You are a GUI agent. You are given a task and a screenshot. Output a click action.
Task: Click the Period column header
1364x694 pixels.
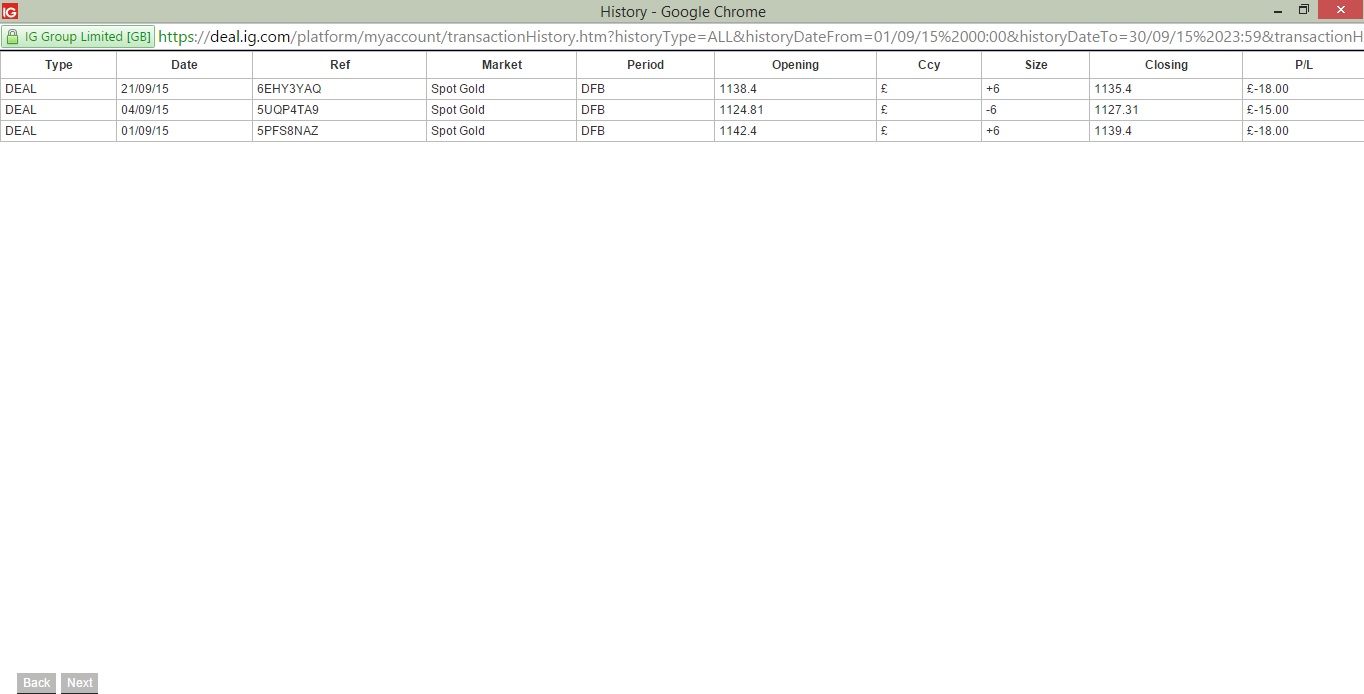click(646, 65)
